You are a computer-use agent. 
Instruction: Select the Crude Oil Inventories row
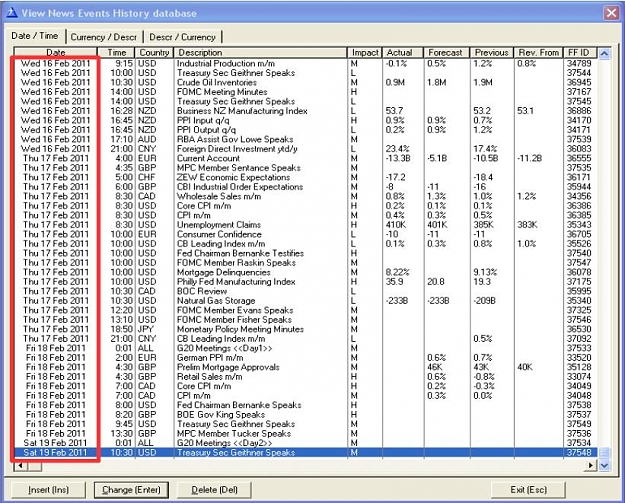click(x=305, y=83)
